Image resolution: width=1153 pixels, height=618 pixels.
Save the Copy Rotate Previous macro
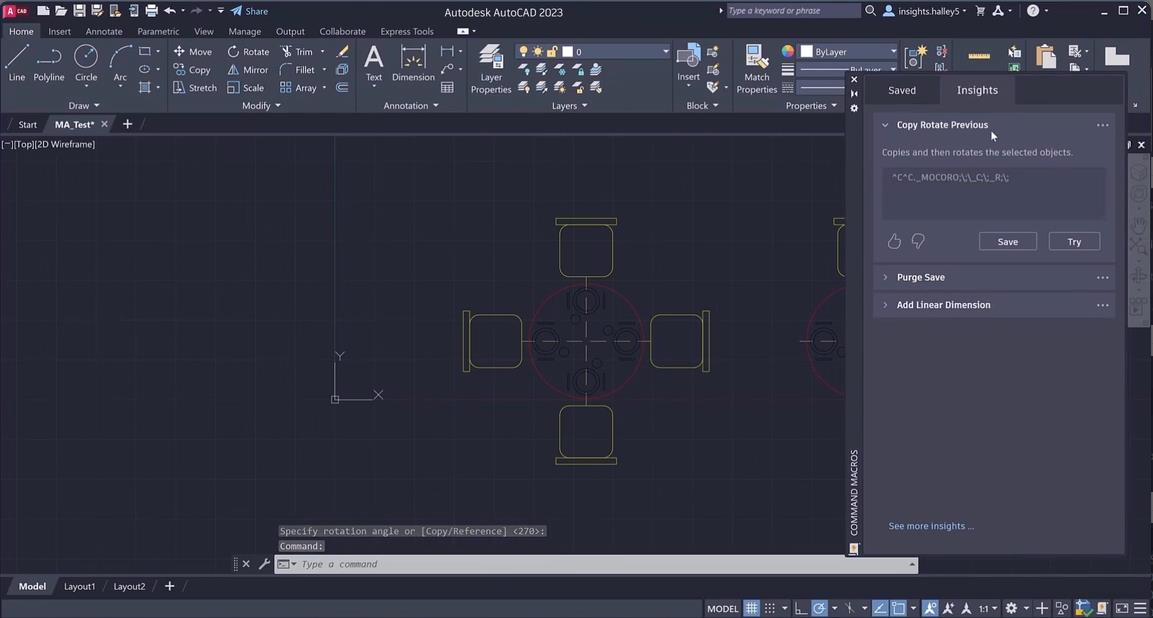click(x=1007, y=241)
